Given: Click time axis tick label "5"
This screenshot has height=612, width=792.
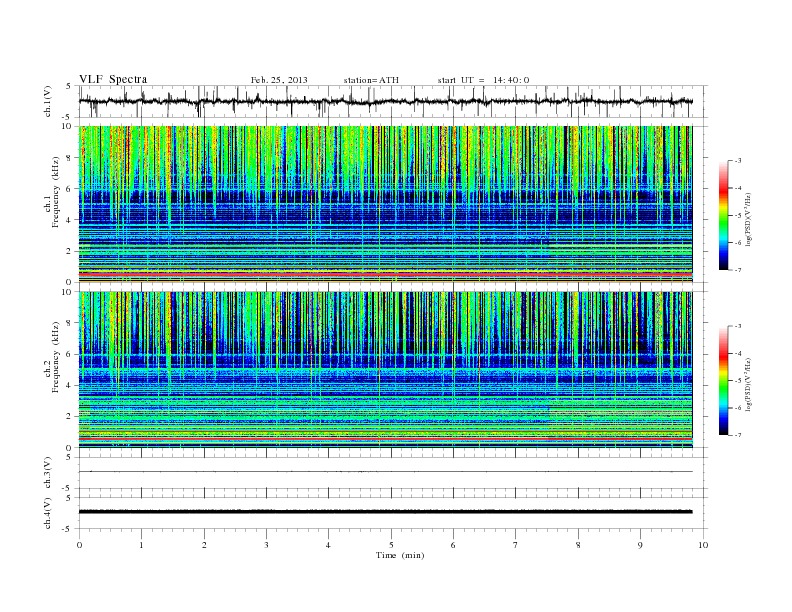Looking at the screenshot, I should [391, 545].
